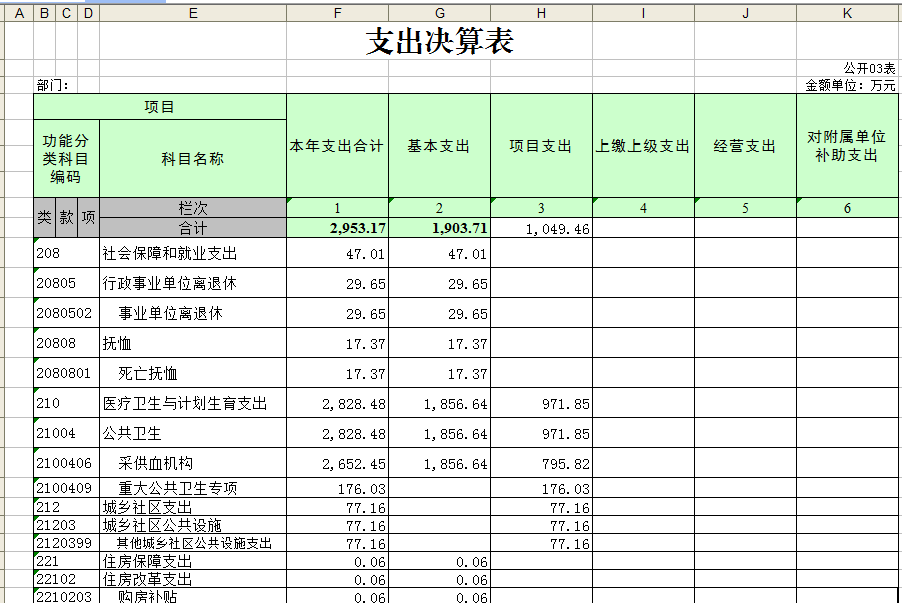Select the 金额单位: 万元 cell
This screenshot has height=603, width=902.
(x=850, y=86)
